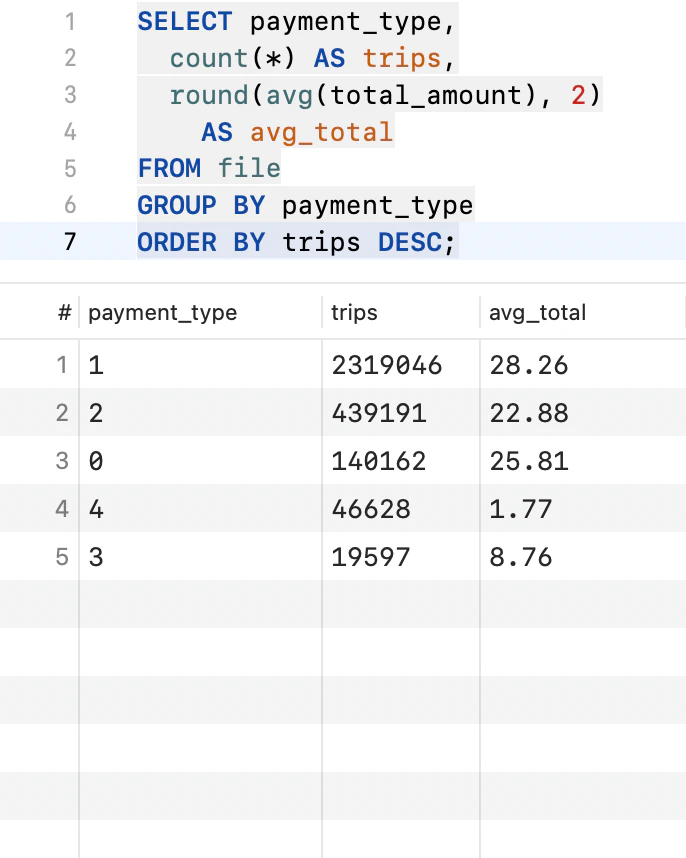Select avg_total cell 25.81
Image resolution: width=686 pixels, height=858 pixels.
coord(583,461)
